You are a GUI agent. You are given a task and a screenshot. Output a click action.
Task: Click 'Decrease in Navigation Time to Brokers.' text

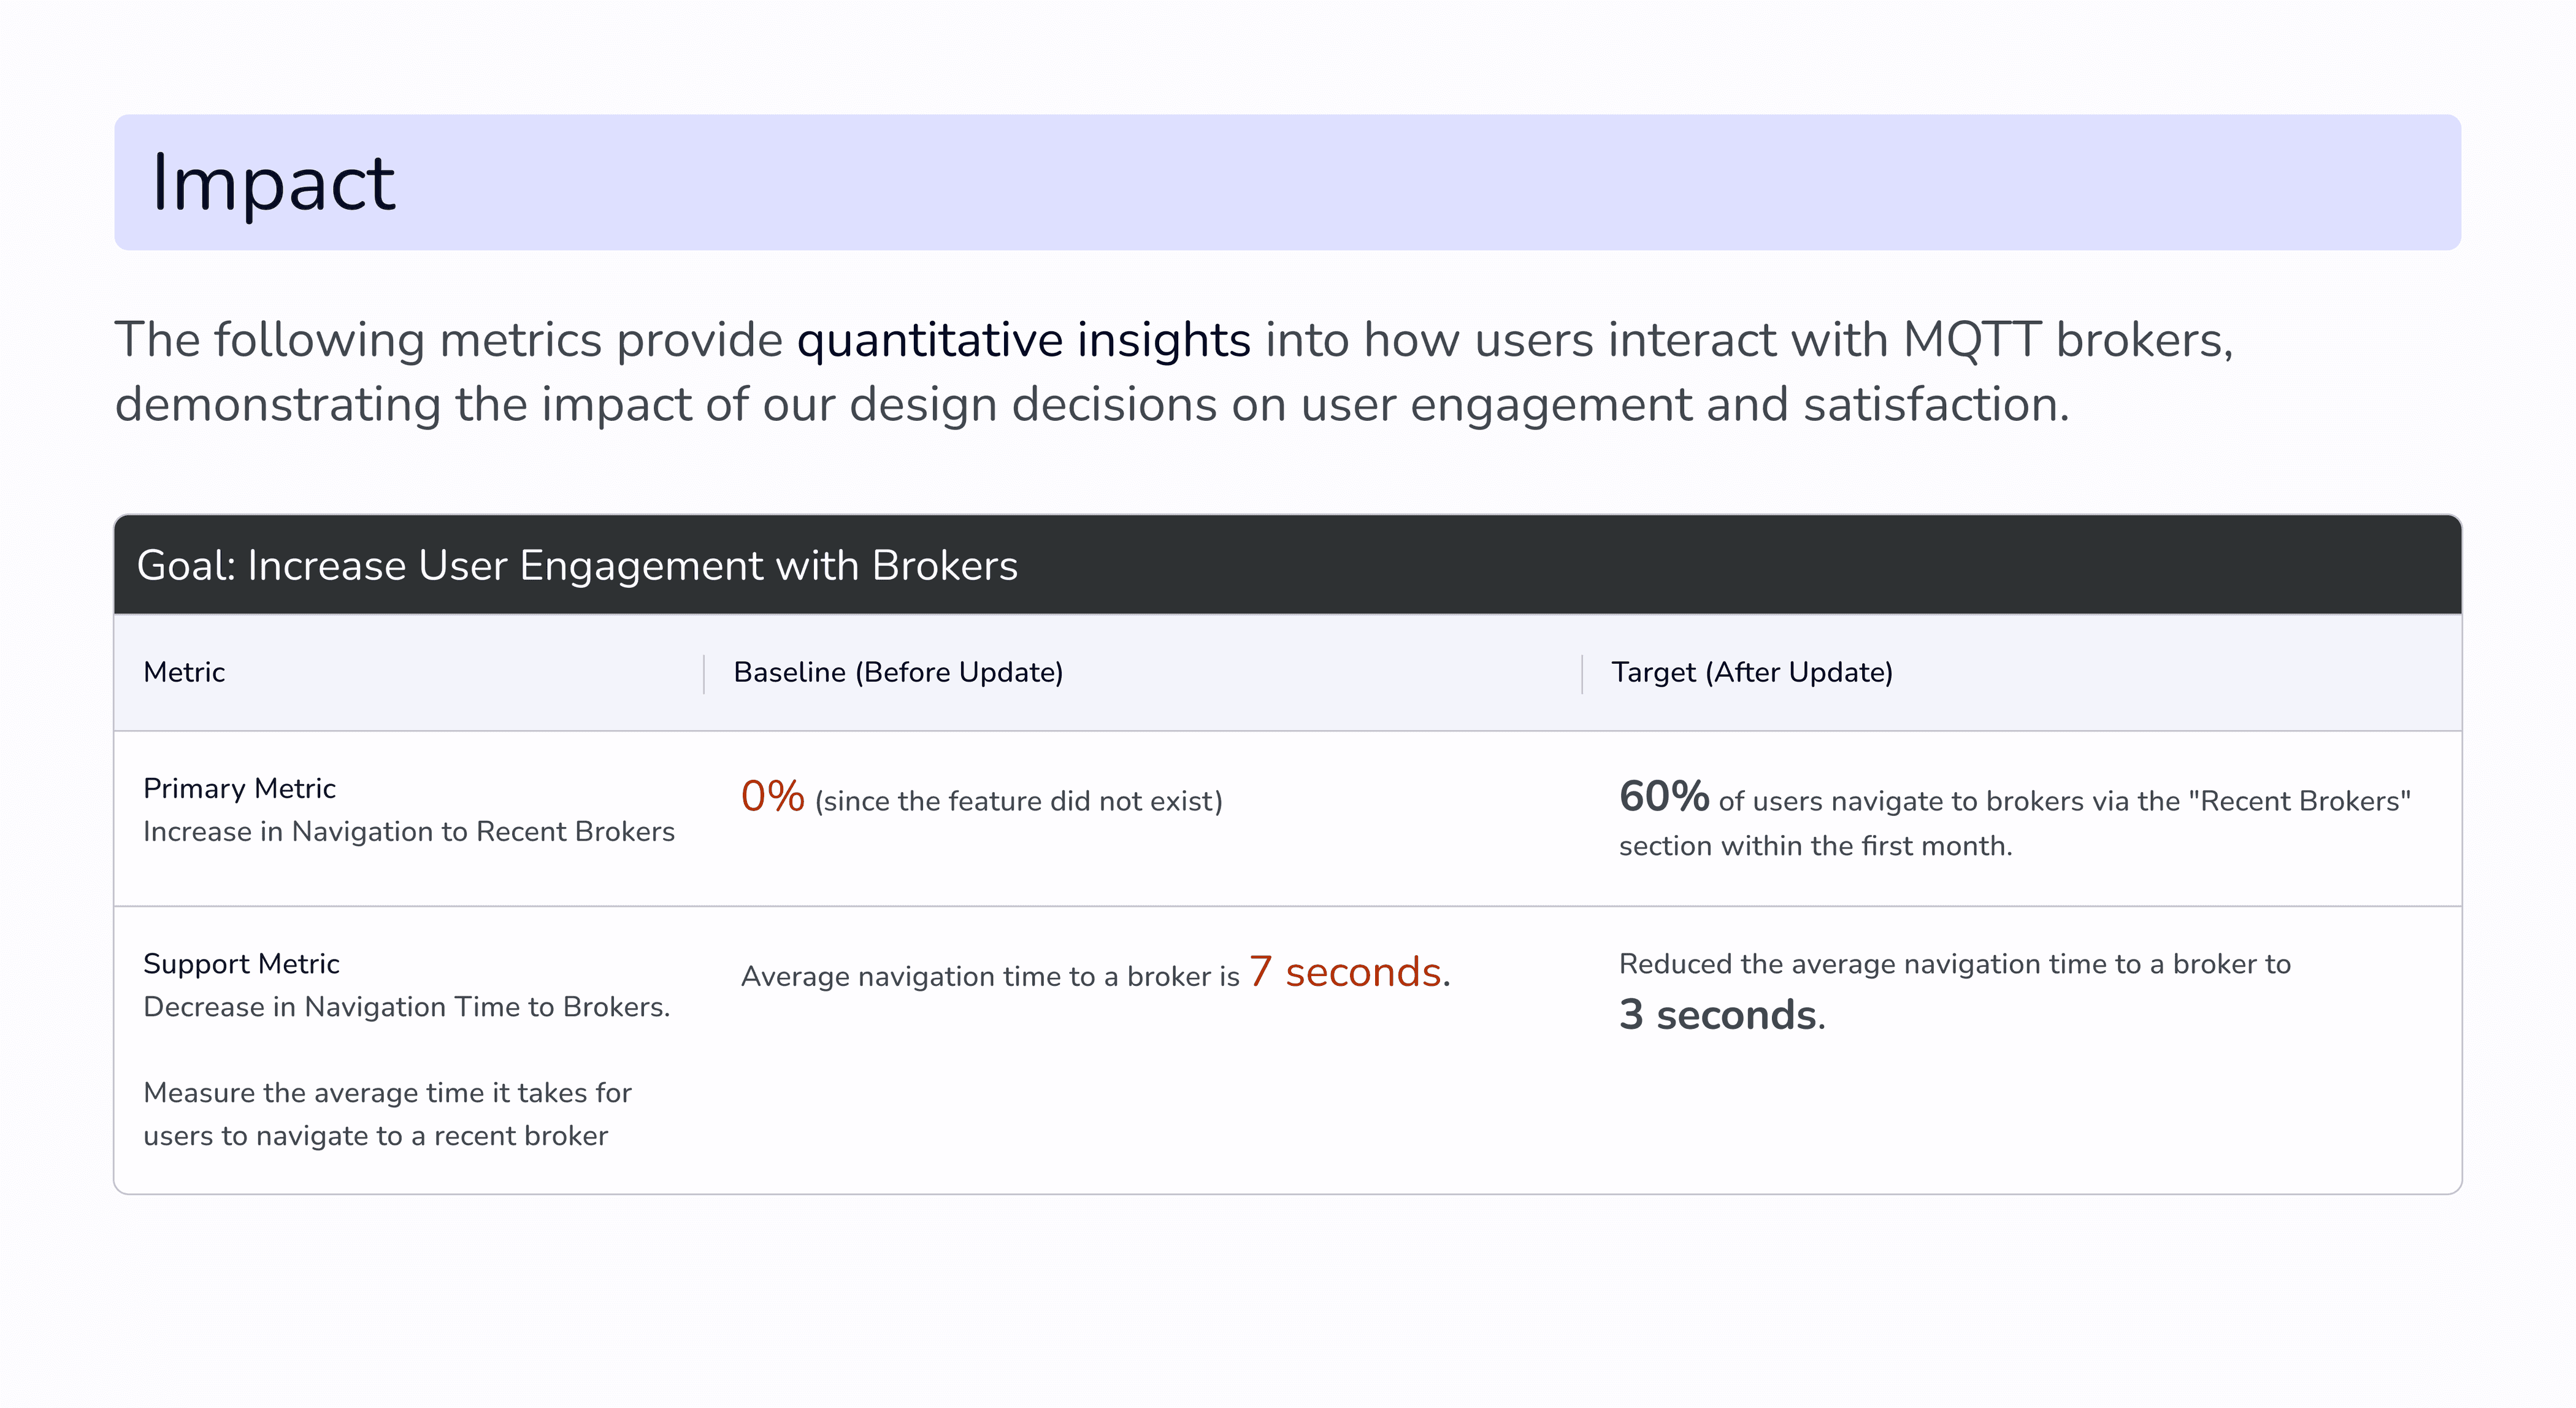pyautogui.click(x=406, y=1006)
